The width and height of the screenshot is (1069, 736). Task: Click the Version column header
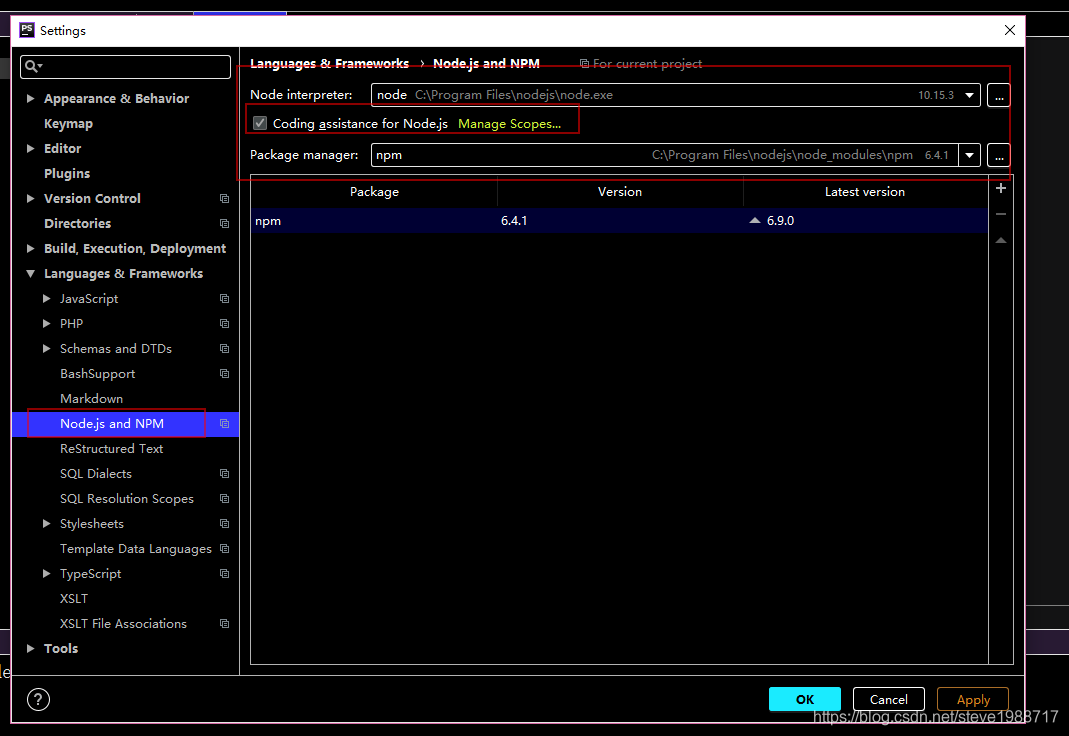[620, 191]
